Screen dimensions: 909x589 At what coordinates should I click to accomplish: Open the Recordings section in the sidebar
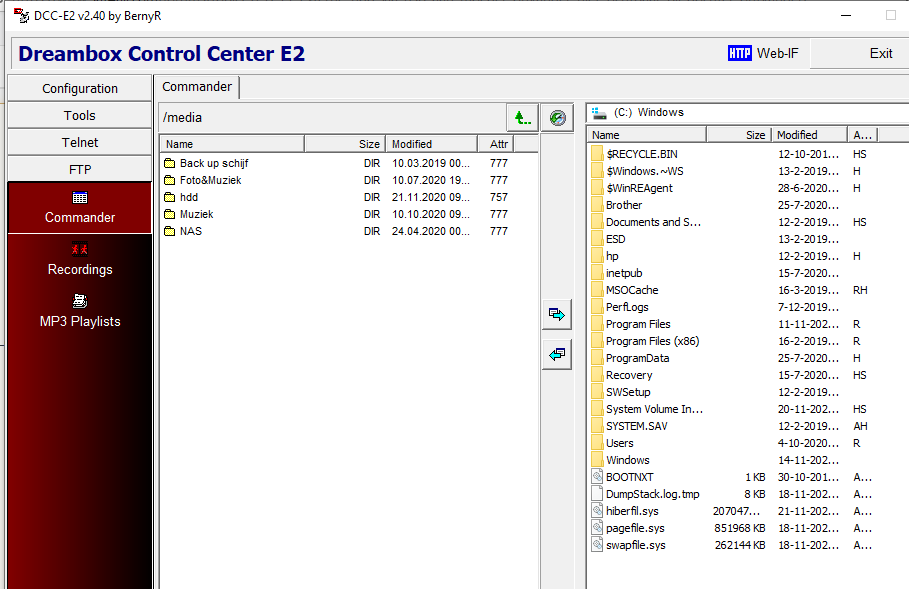(80, 260)
